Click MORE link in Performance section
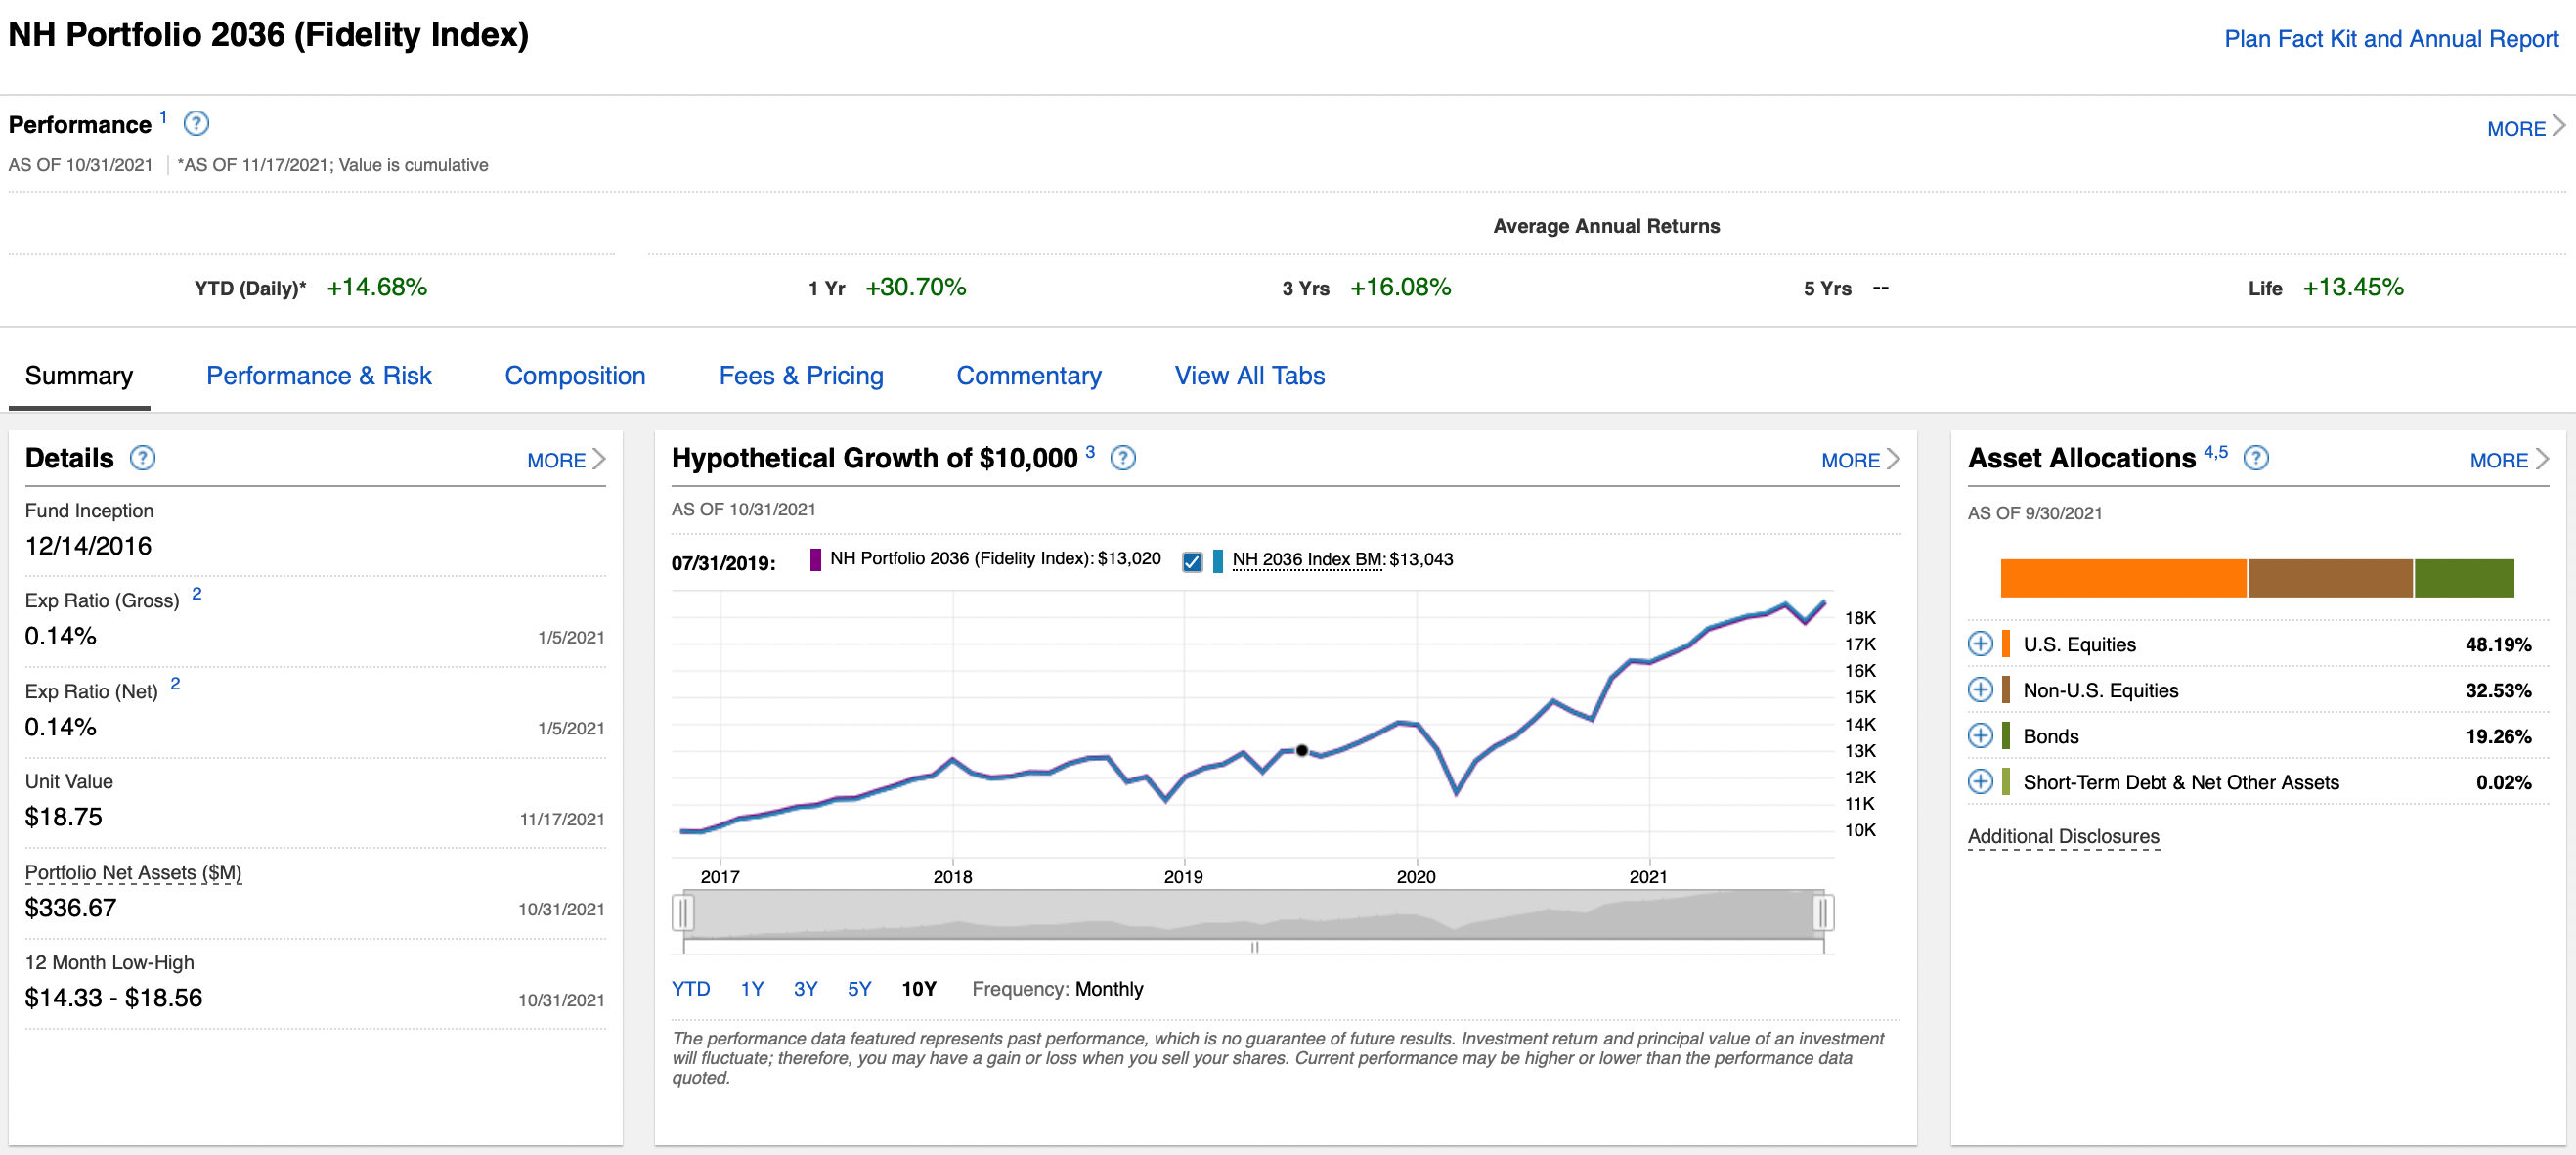The image size is (2576, 1155). pos(2516,129)
